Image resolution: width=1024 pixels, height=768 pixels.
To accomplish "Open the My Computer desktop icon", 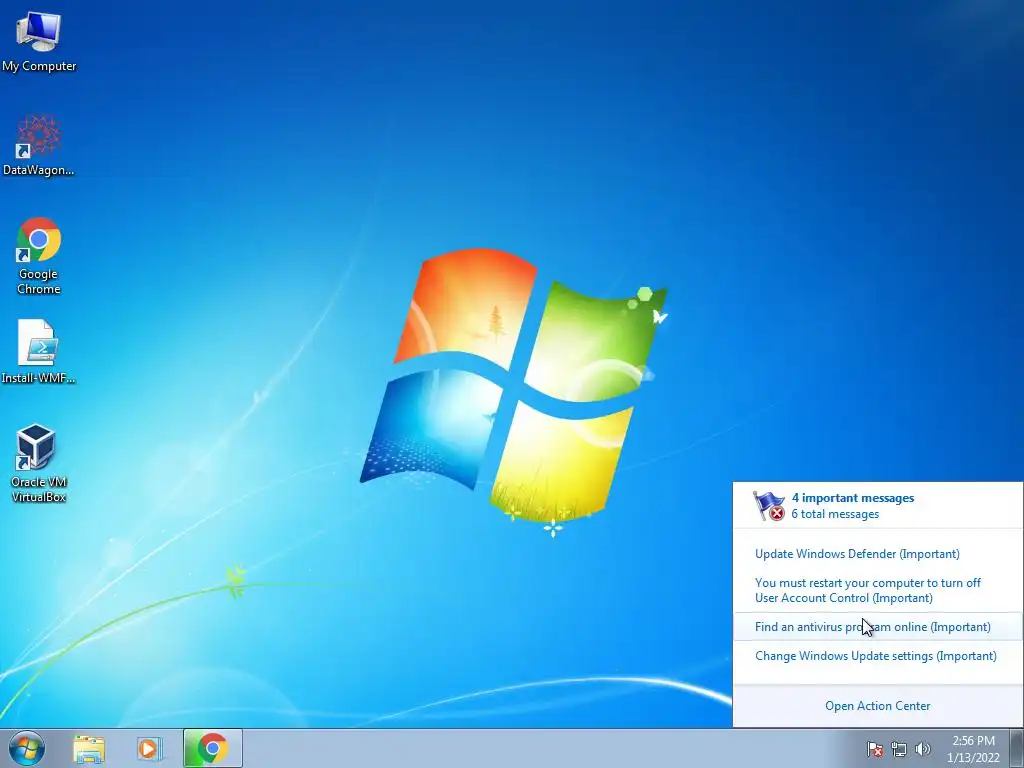I will [x=39, y=42].
